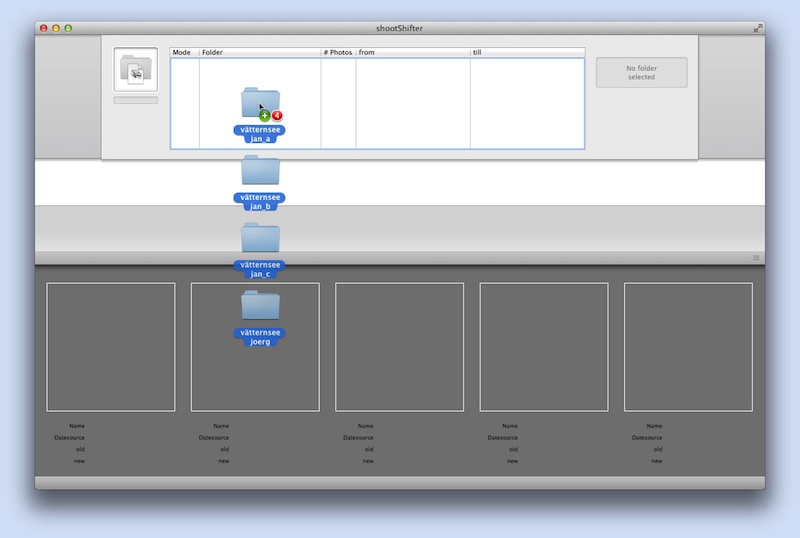The height and width of the screenshot is (538, 800).
Task: Click the red 4 count badge
Action: [277, 116]
